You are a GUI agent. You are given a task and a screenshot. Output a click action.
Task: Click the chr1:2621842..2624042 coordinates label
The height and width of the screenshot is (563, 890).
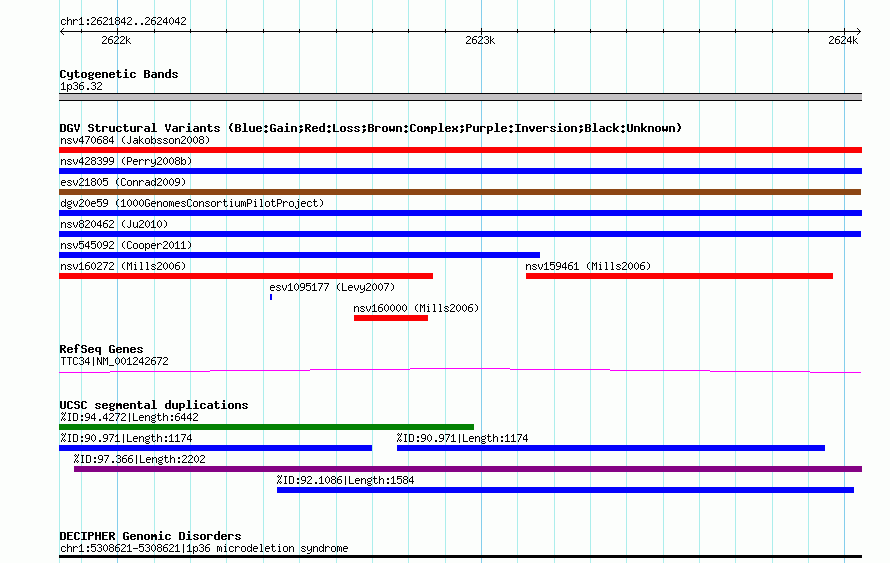pyautogui.click(x=123, y=22)
